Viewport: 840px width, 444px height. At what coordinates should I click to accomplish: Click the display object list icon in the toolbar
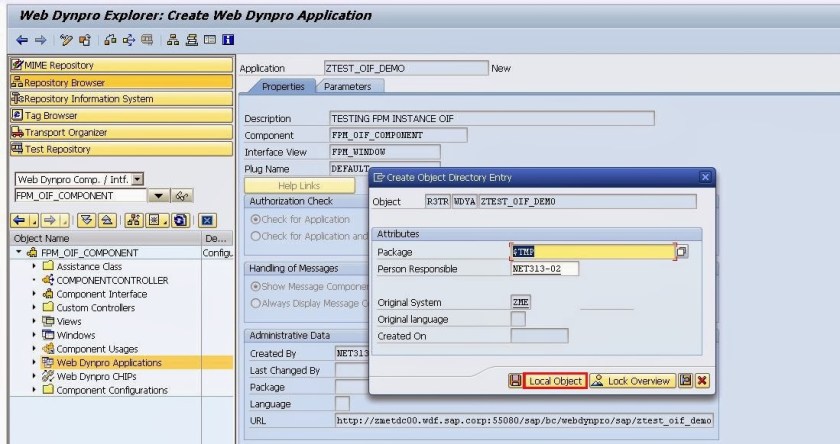[x=173, y=41]
